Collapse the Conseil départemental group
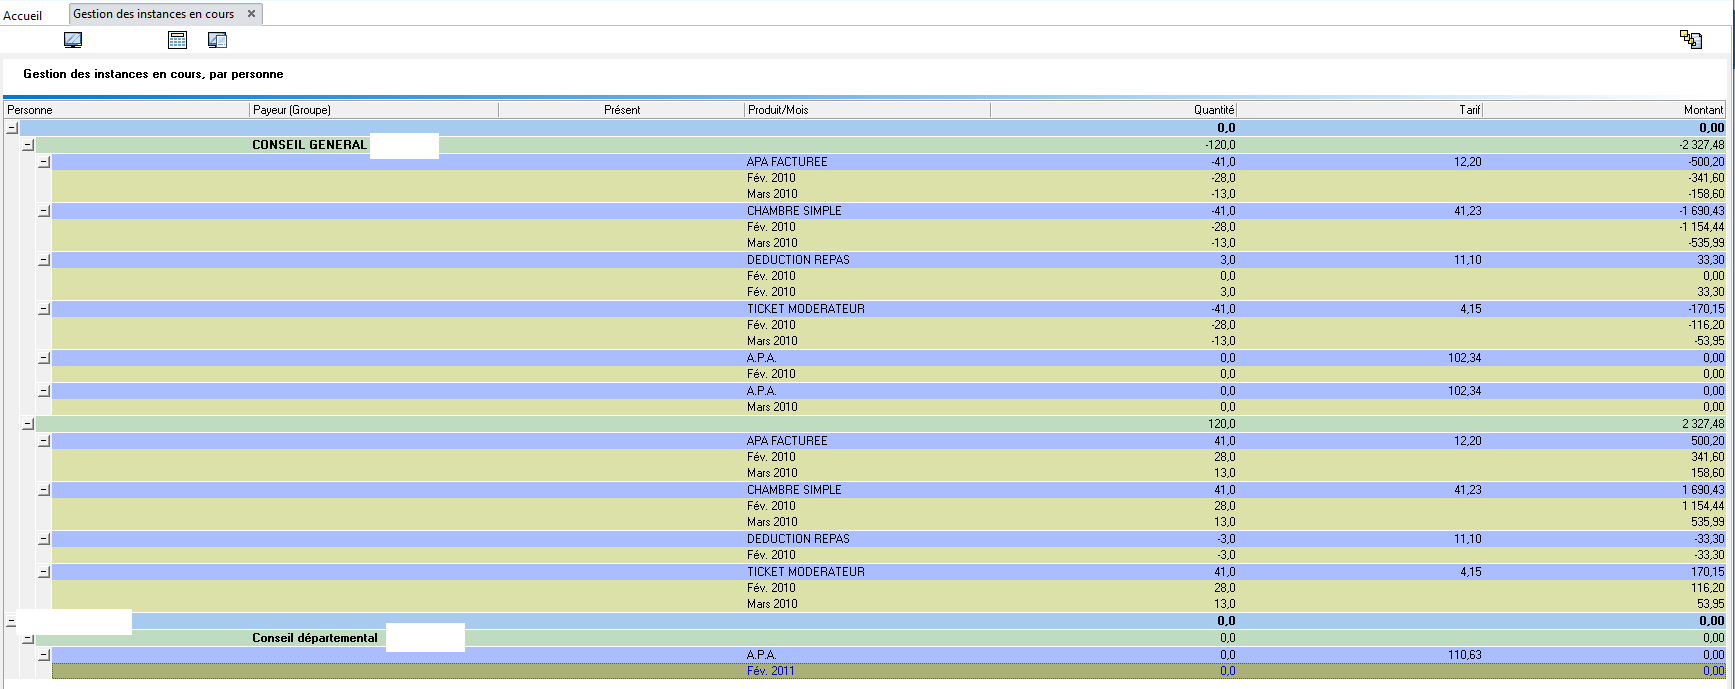Screen dimensions: 1735x689 pyautogui.click(x=28, y=638)
